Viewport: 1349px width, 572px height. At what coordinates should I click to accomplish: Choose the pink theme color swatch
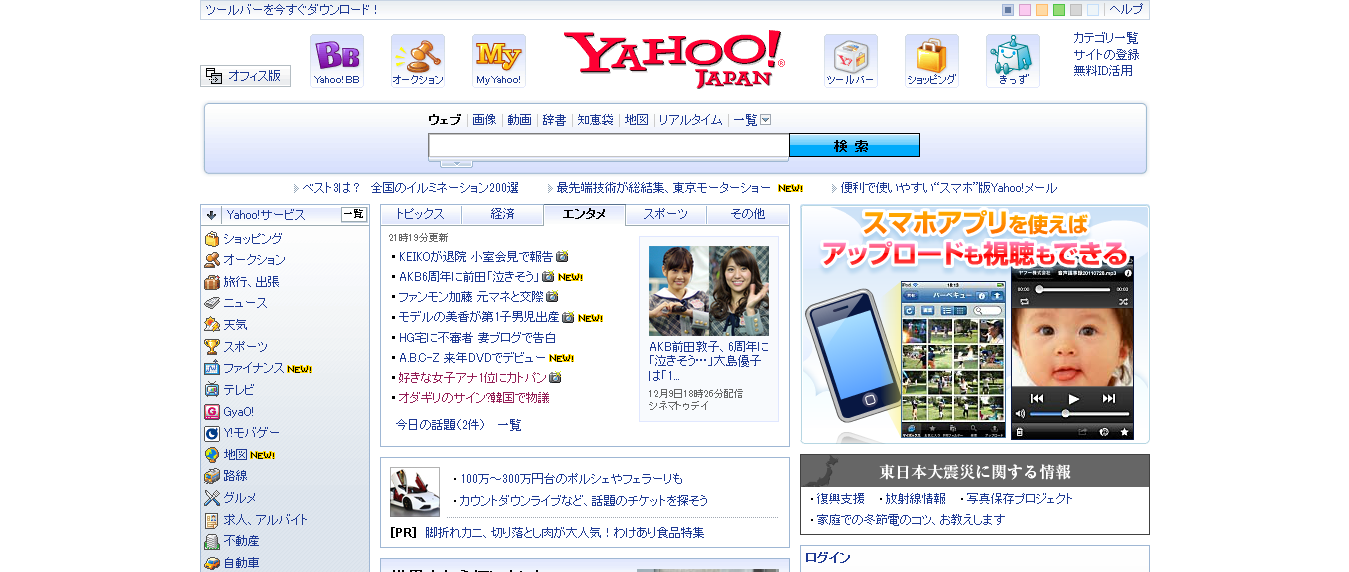(x=1025, y=10)
